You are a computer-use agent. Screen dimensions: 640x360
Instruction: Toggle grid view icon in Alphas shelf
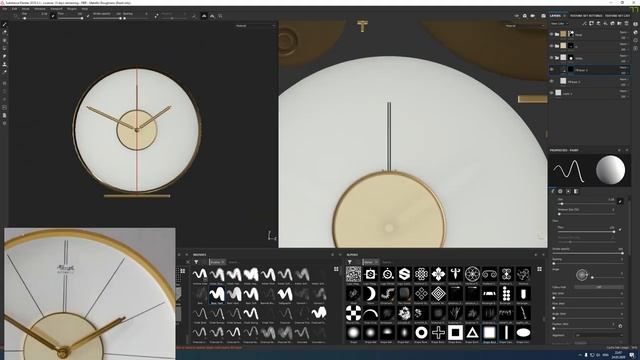point(539,269)
